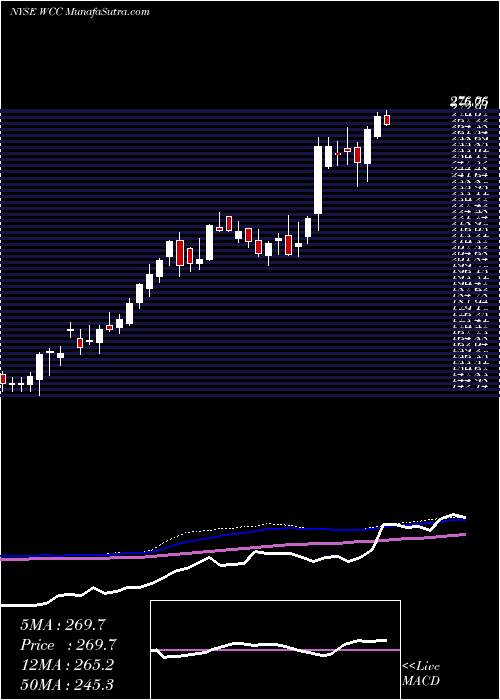Click the 12MA : 265.2 value

click(67, 665)
